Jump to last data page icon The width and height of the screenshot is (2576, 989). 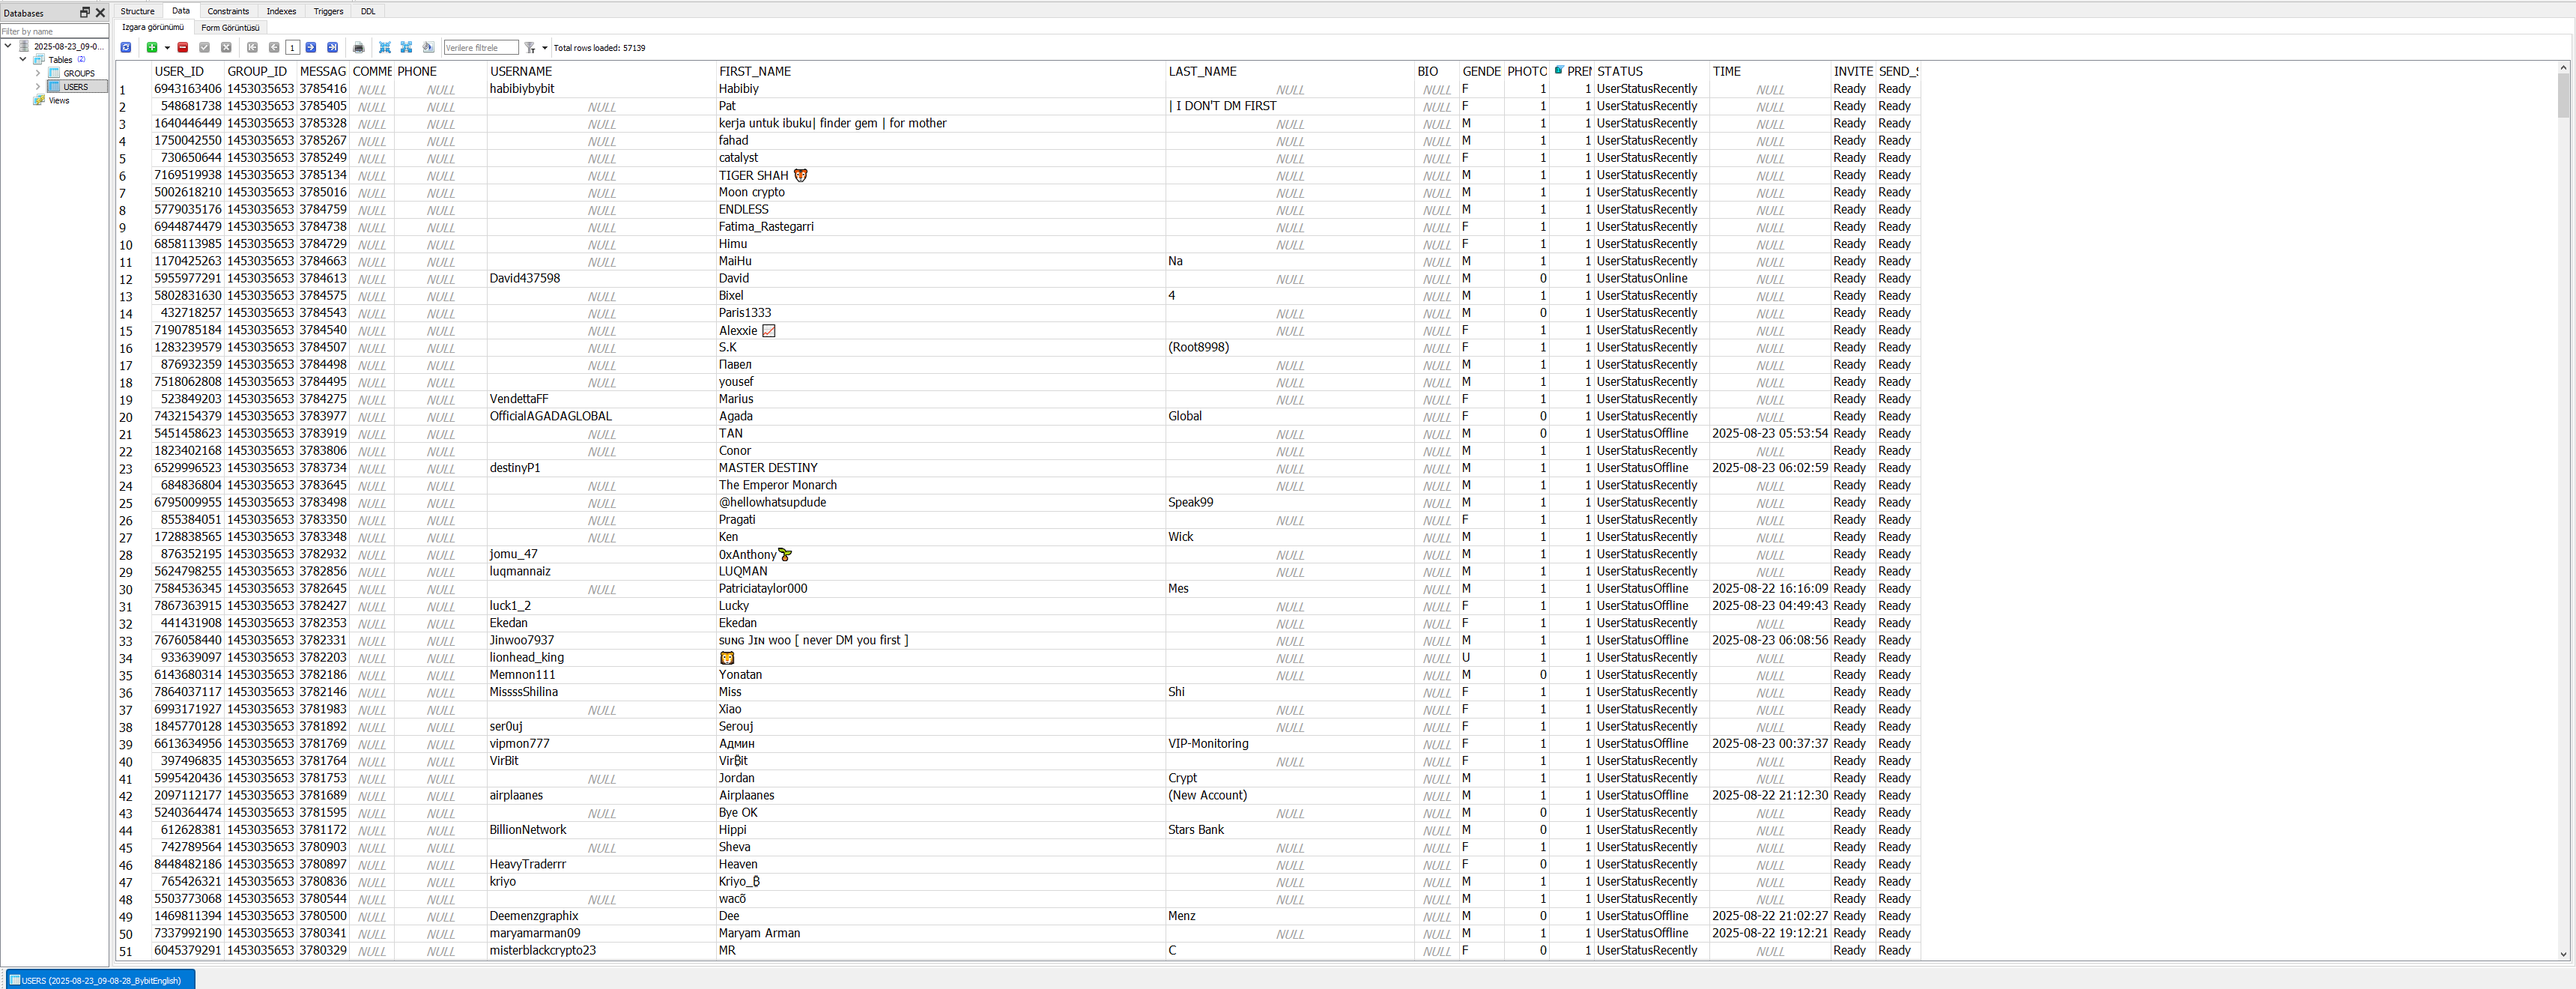pos(332,47)
